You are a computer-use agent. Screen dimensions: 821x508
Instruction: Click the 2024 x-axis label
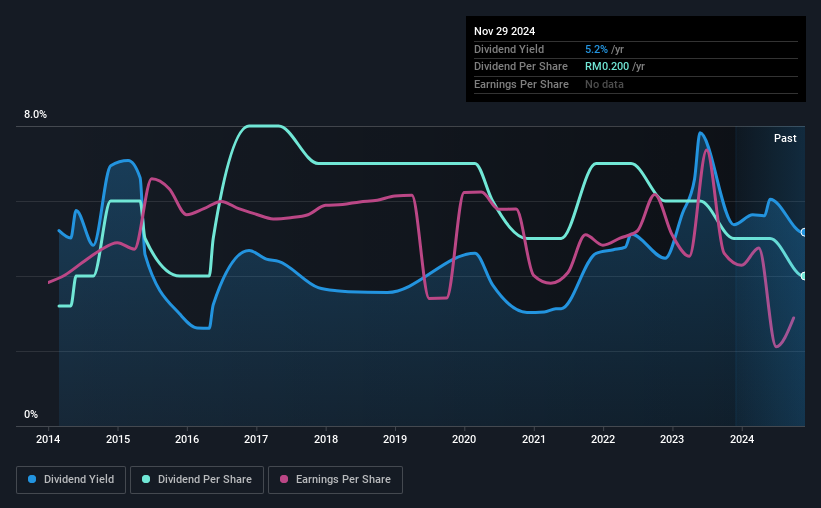pos(742,439)
